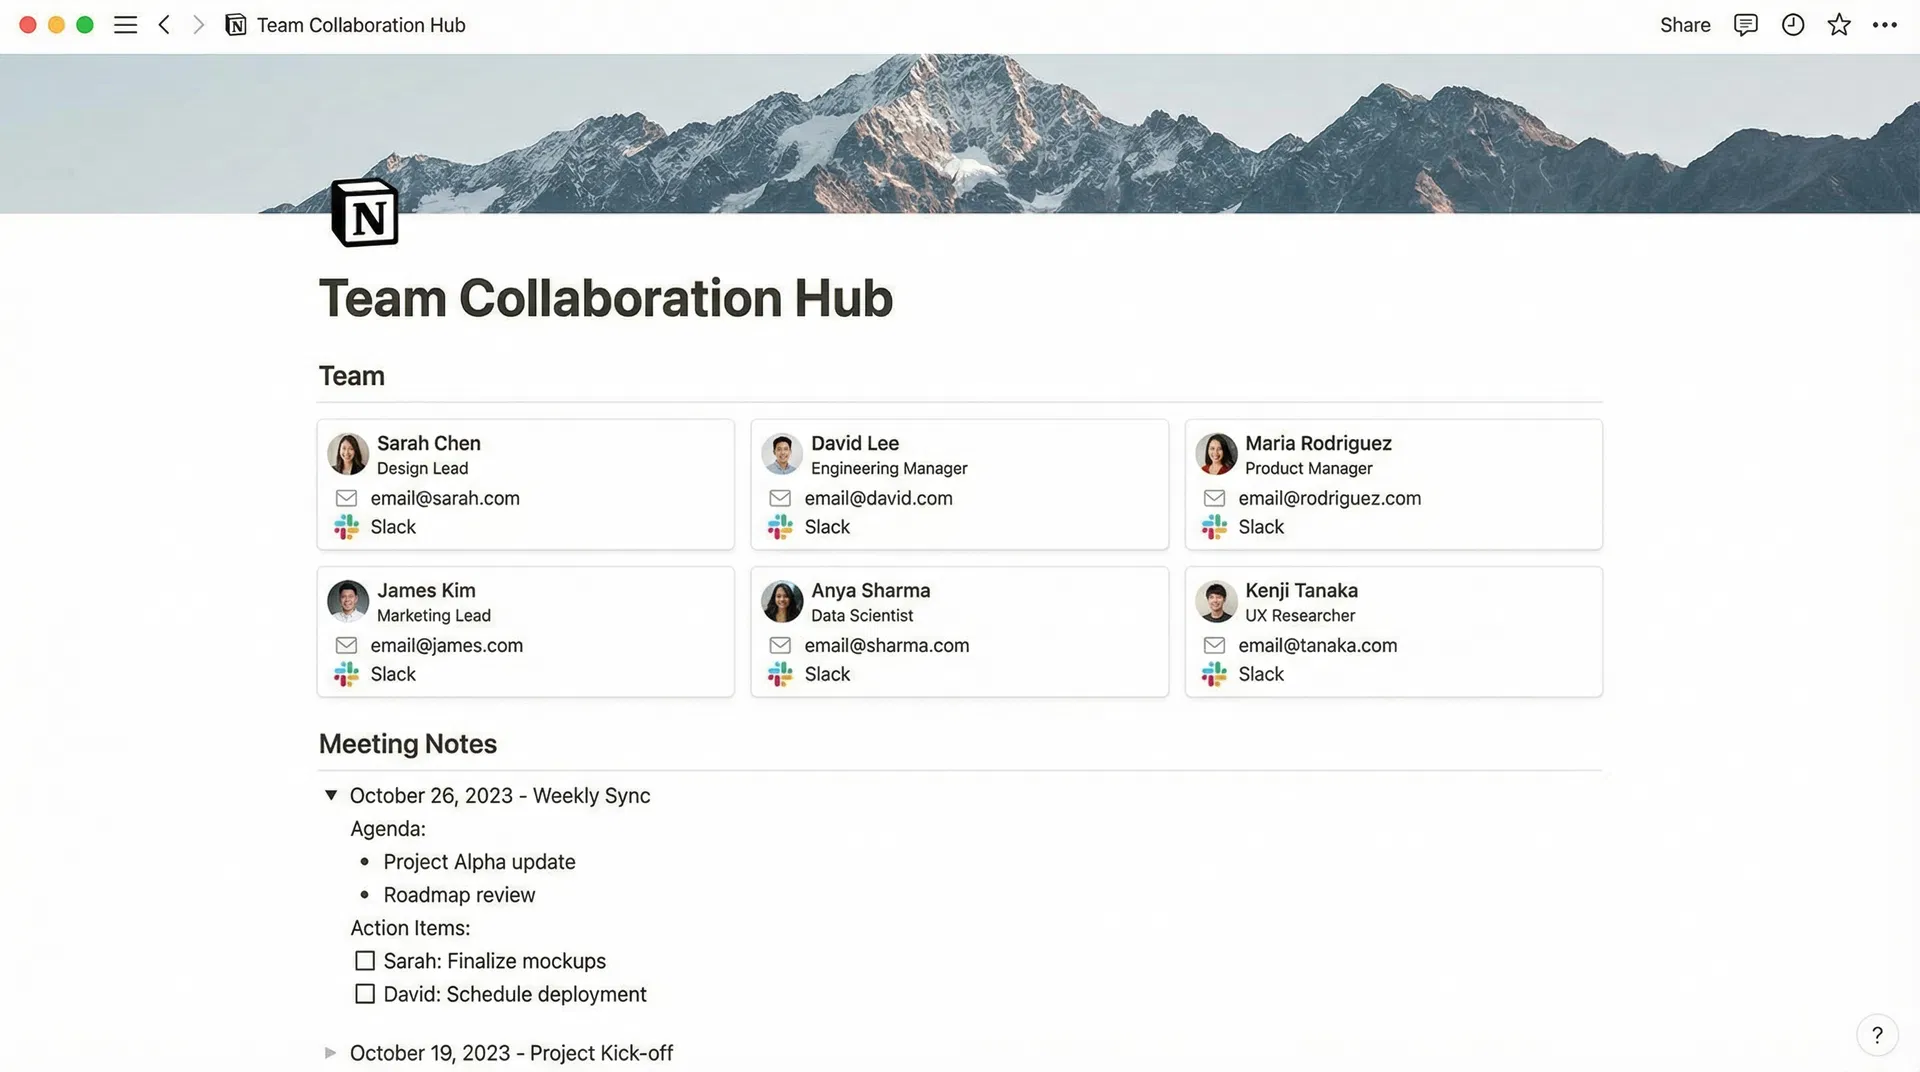Check off 'David: Schedule deployment'
The width and height of the screenshot is (1920, 1072).
pyautogui.click(x=364, y=993)
